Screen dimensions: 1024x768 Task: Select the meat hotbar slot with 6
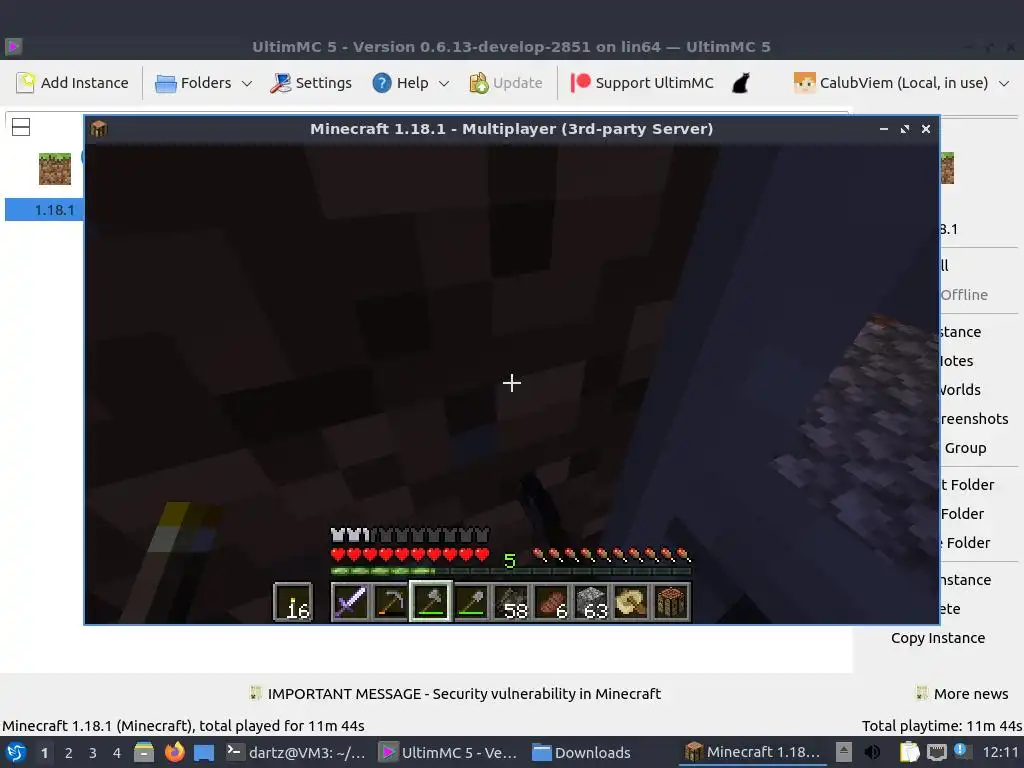[x=551, y=602]
